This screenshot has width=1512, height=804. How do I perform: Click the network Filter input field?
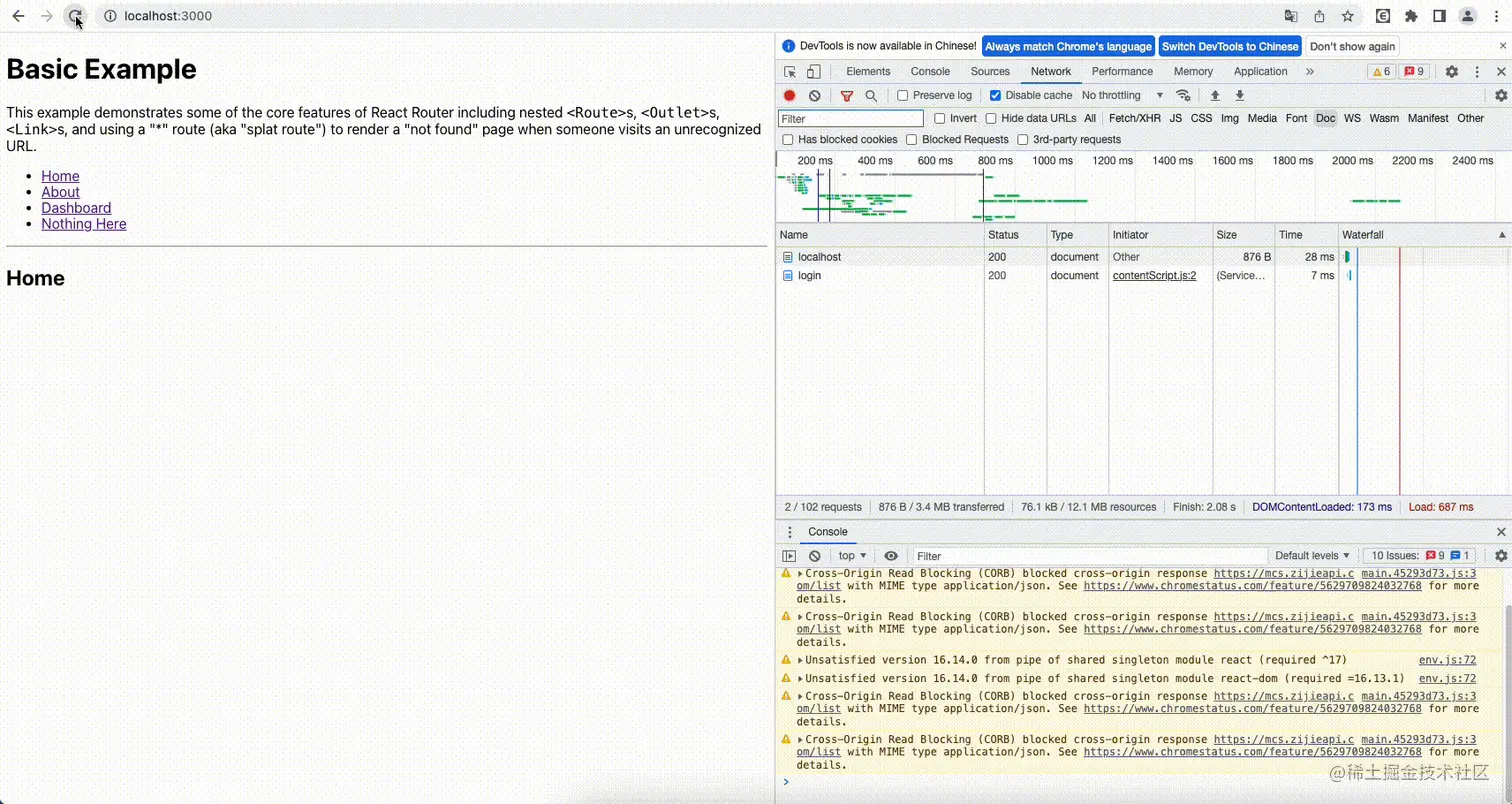[851, 118]
